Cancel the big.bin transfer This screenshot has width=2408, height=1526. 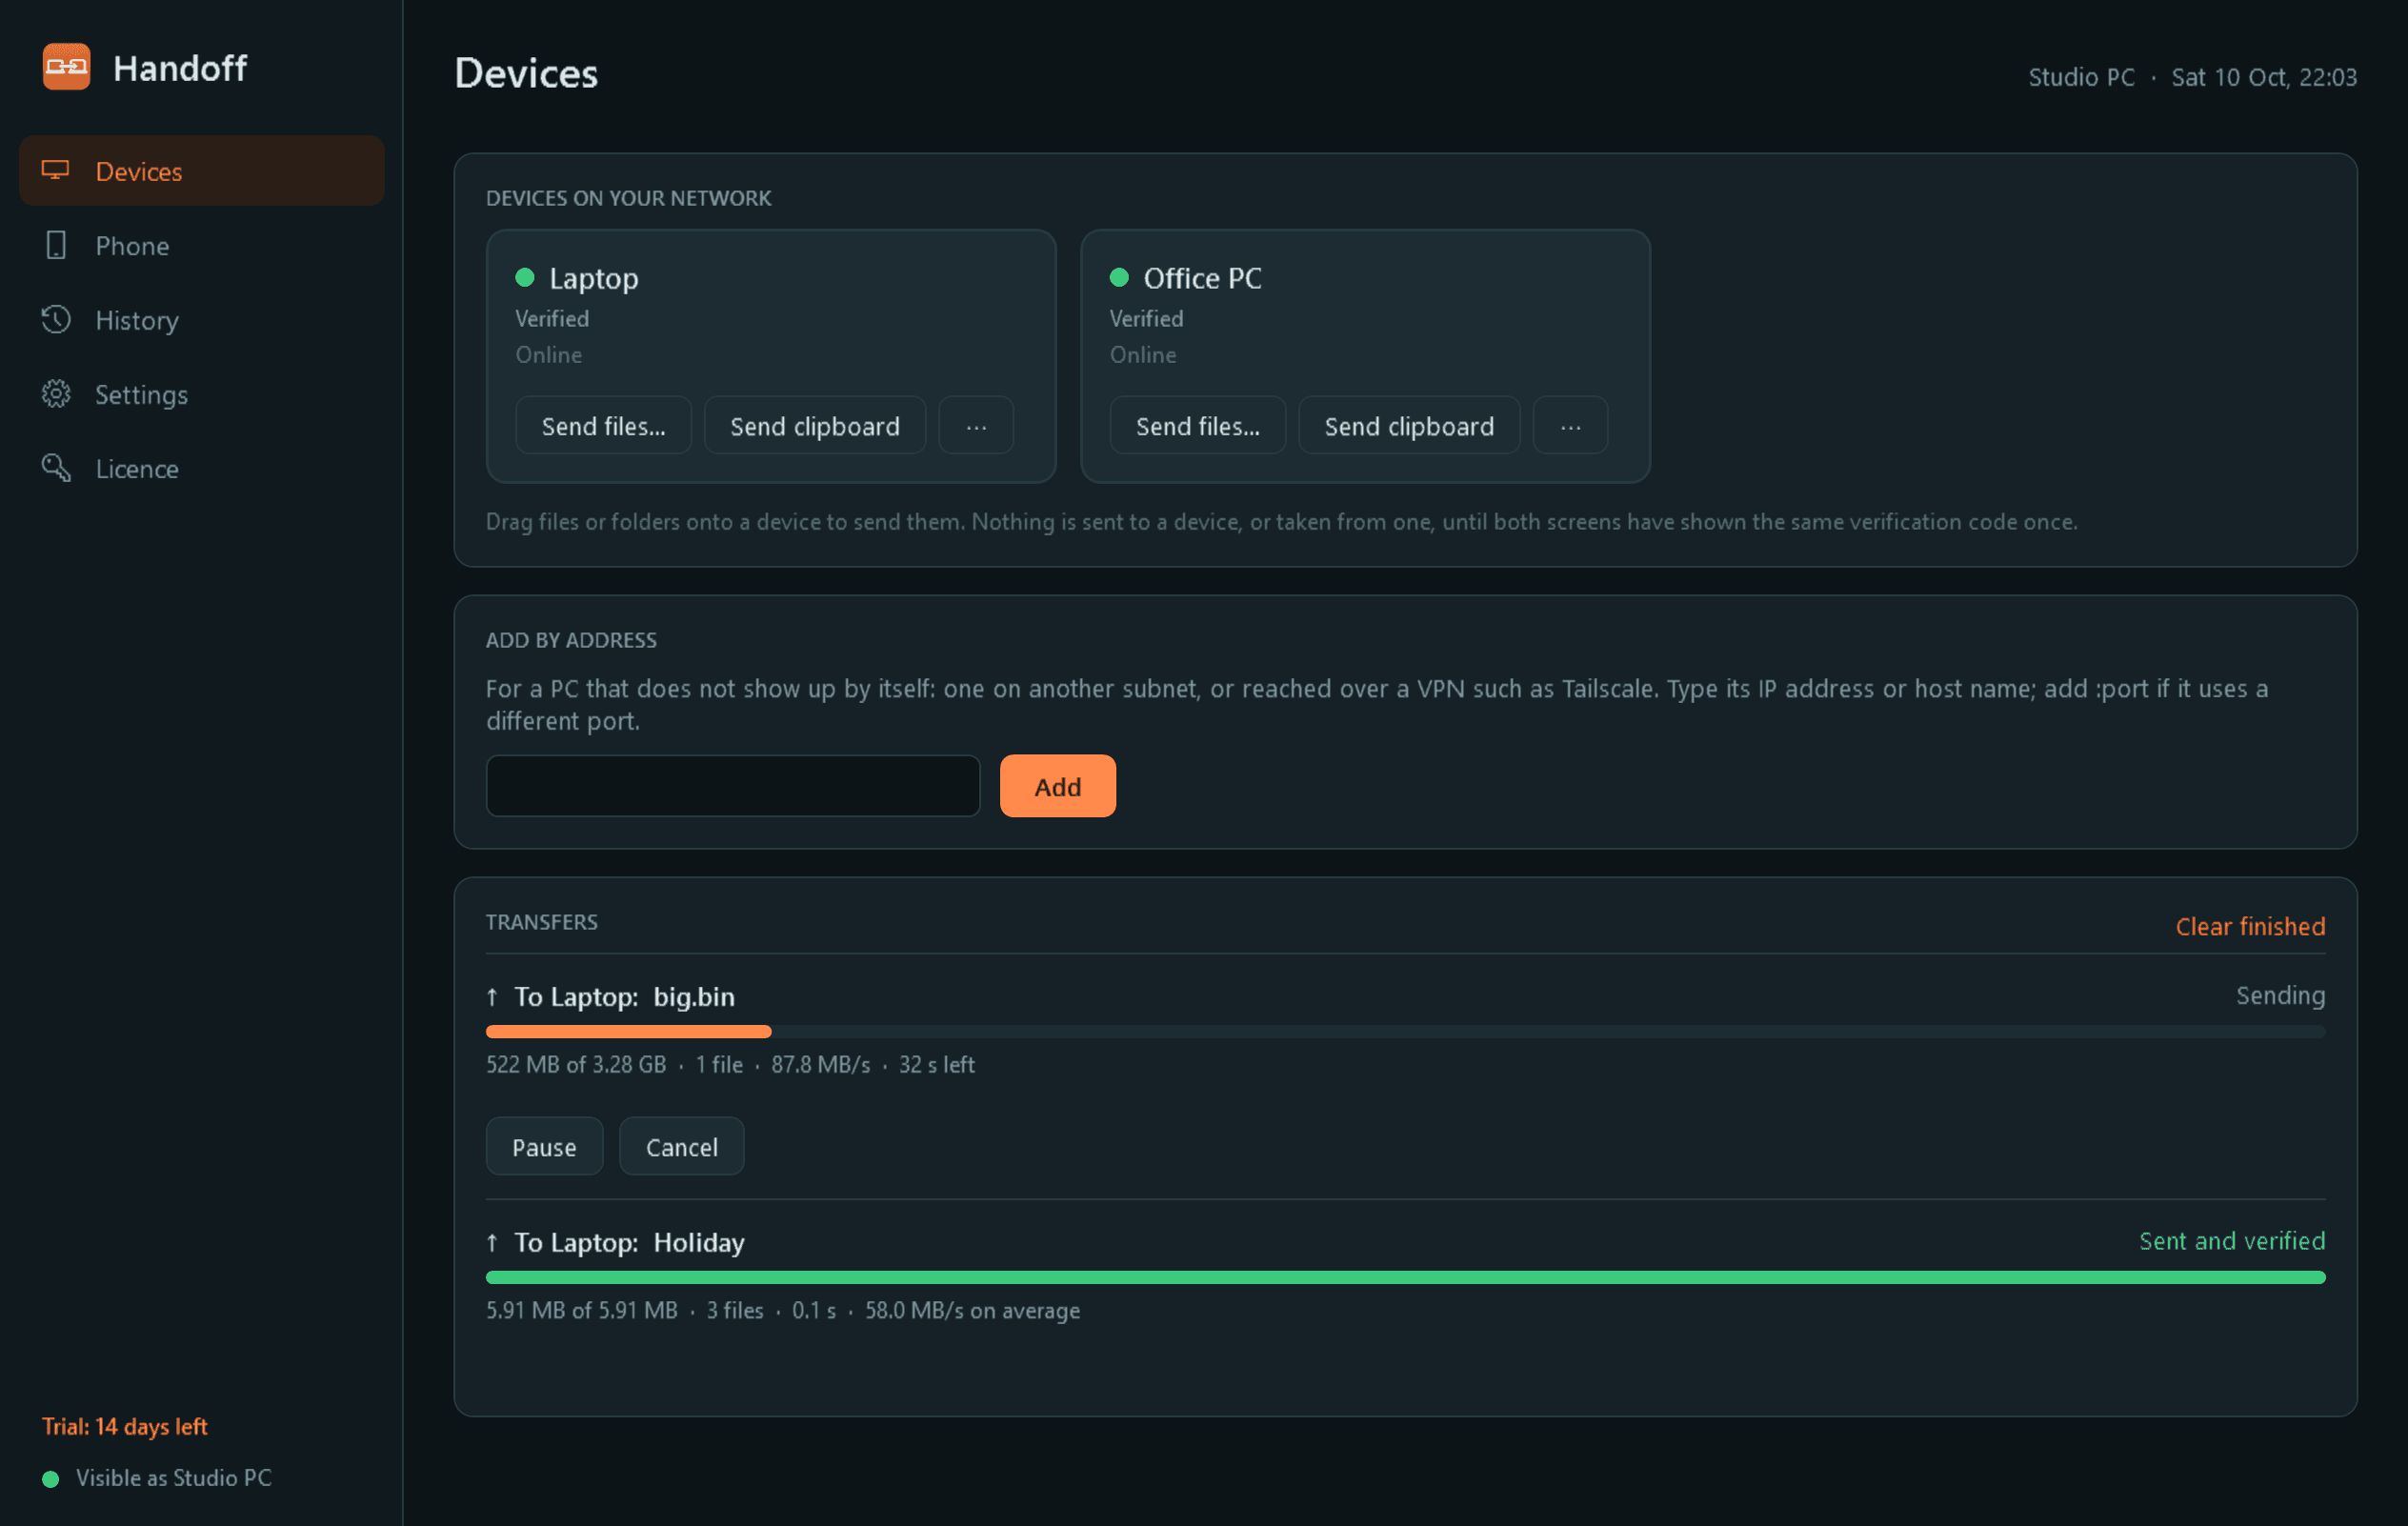click(681, 1147)
